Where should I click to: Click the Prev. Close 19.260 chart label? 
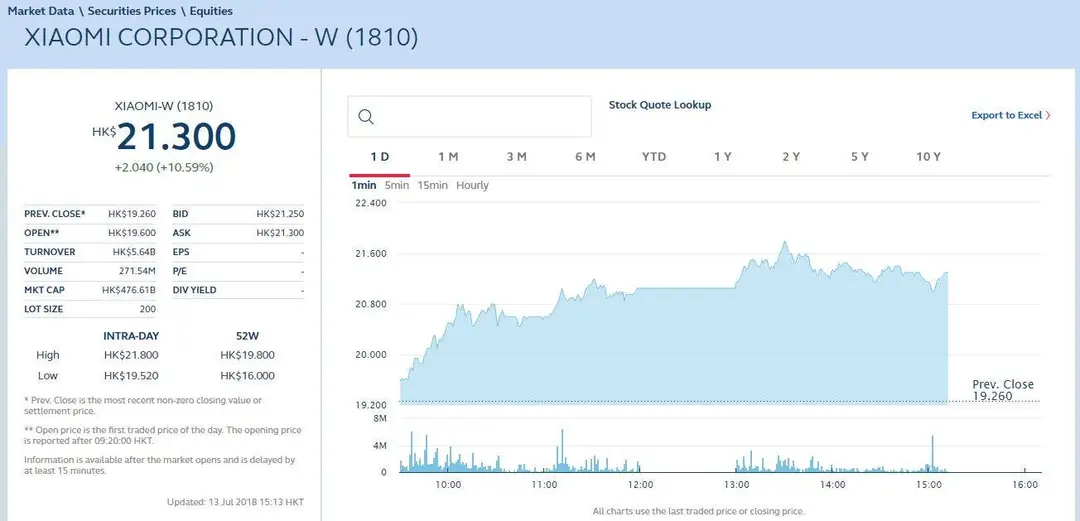click(x=1003, y=390)
